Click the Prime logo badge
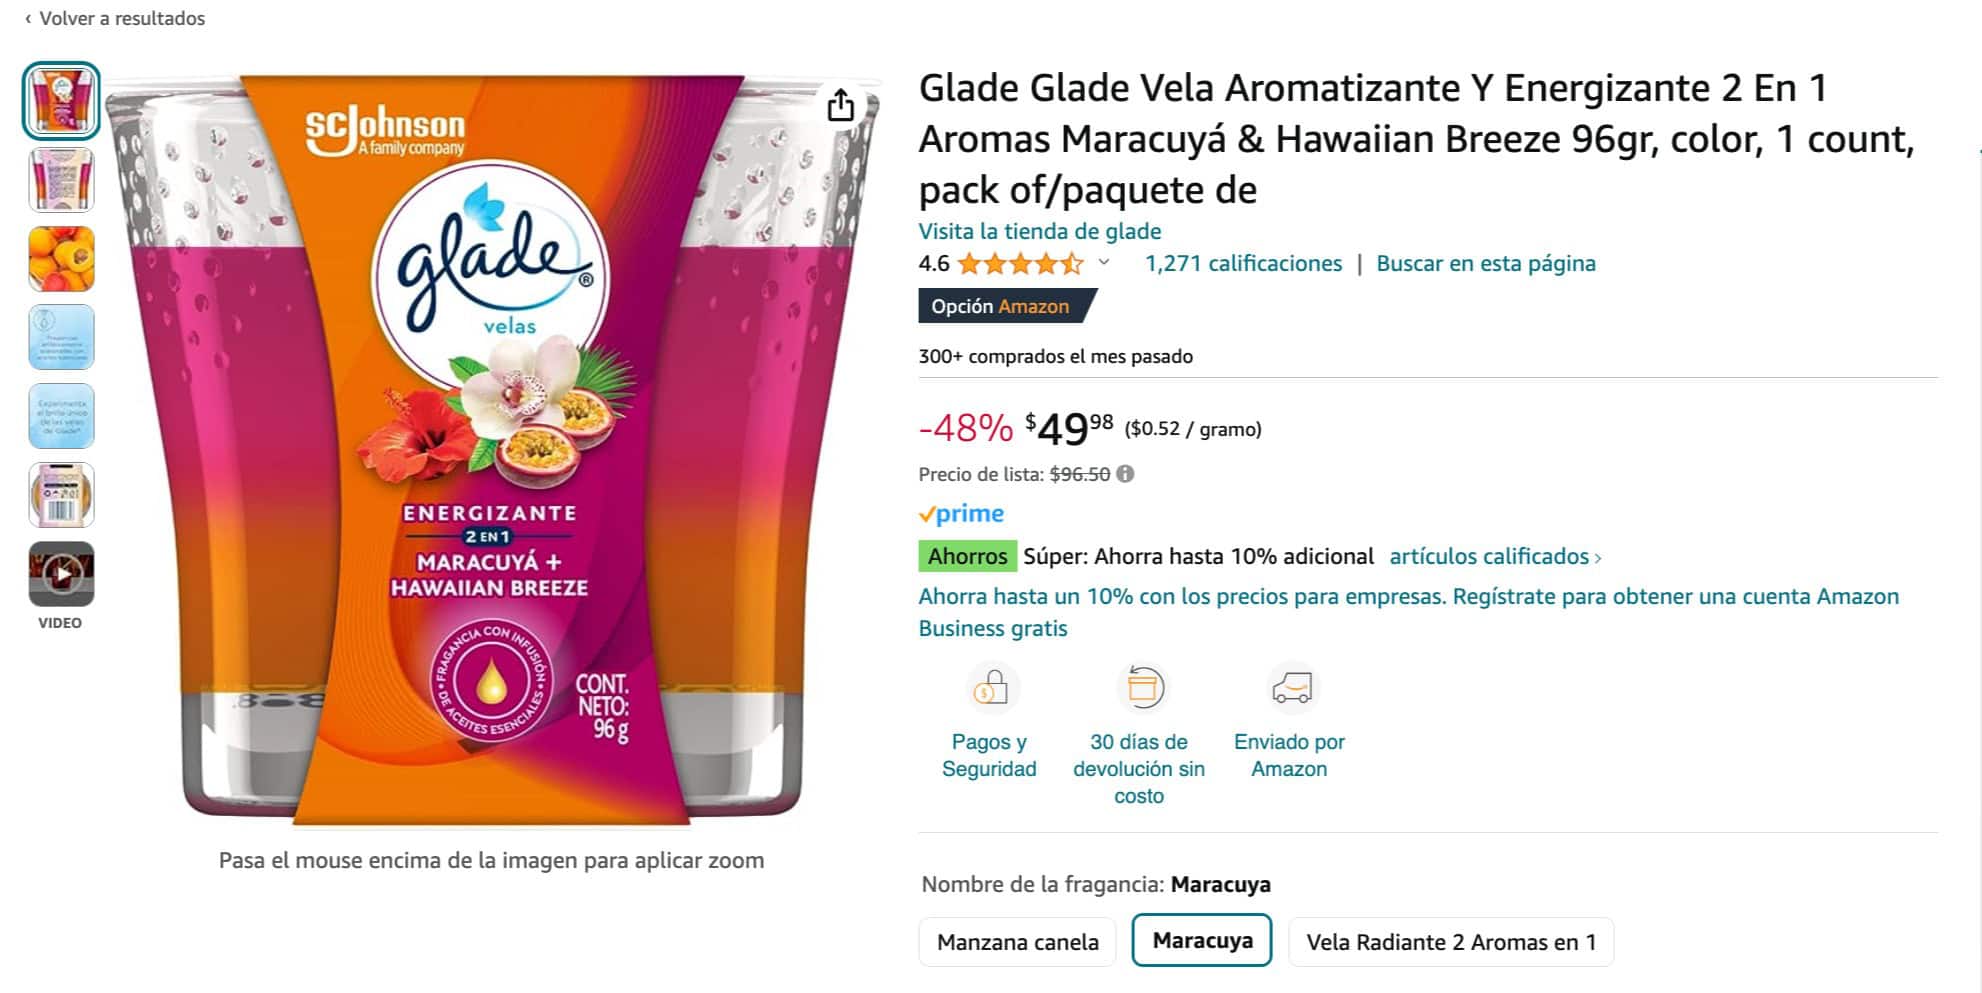Viewport: 1982px width, 993px height. 961,514
